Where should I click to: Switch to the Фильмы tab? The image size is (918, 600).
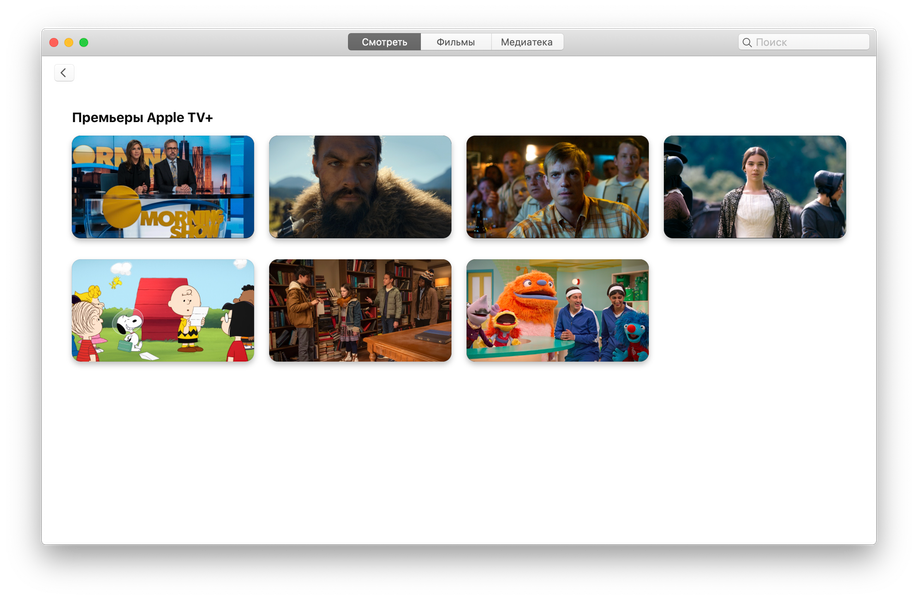point(455,42)
